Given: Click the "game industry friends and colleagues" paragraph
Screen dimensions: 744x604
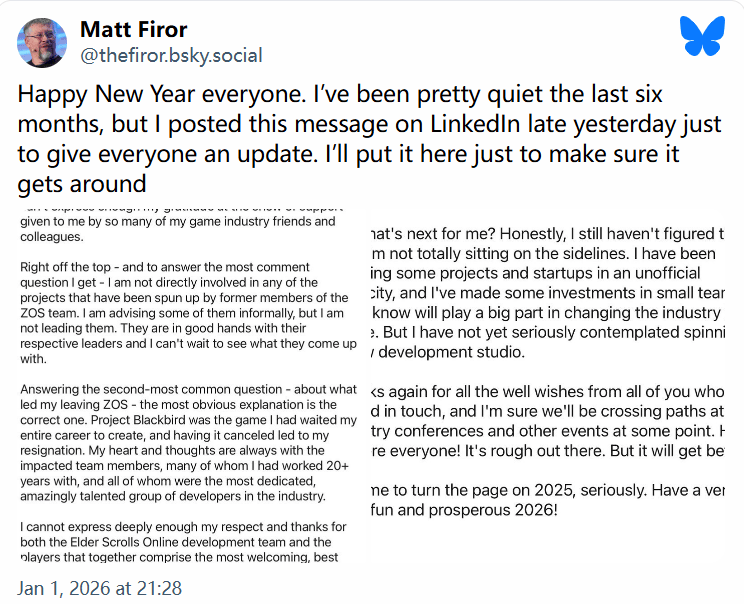Looking at the screenshot, I should coord(185,230).
